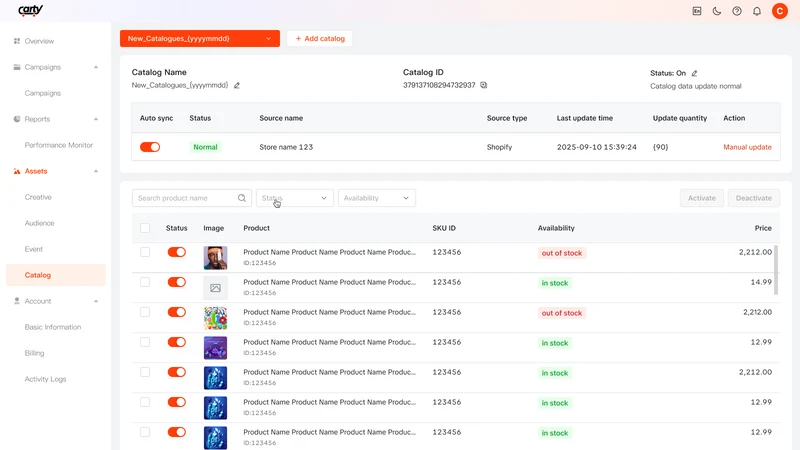Open notifications bell icon
The height and width of the screenshot is (450, 800).
tap(757, 11)
